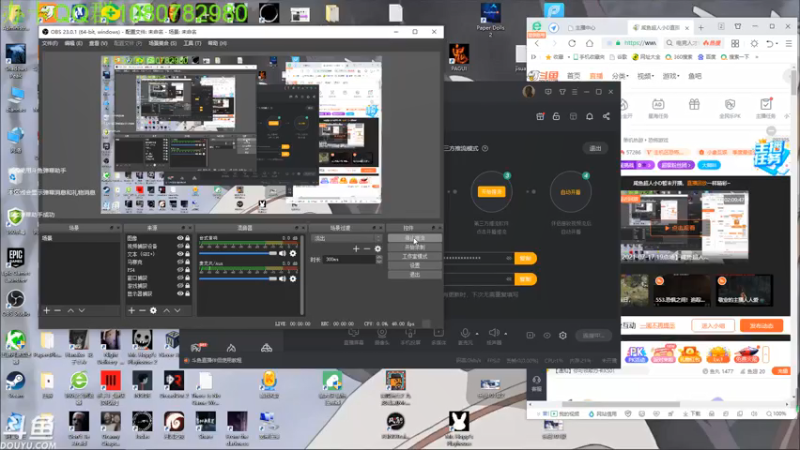Remove selected source with the minus icon

(x=142, y=310)
